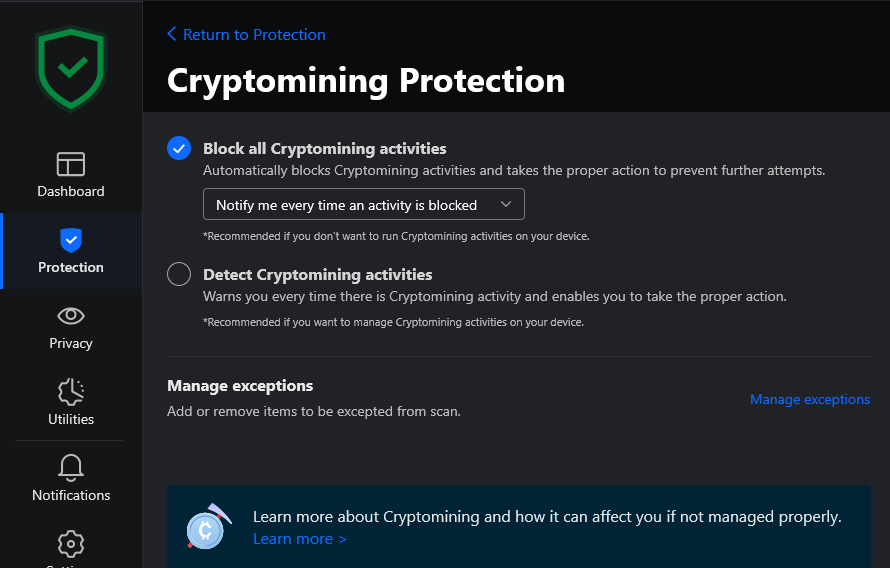Click the Protection shield icon
Viewport: 890px width, 568px height.
point(71,240)
